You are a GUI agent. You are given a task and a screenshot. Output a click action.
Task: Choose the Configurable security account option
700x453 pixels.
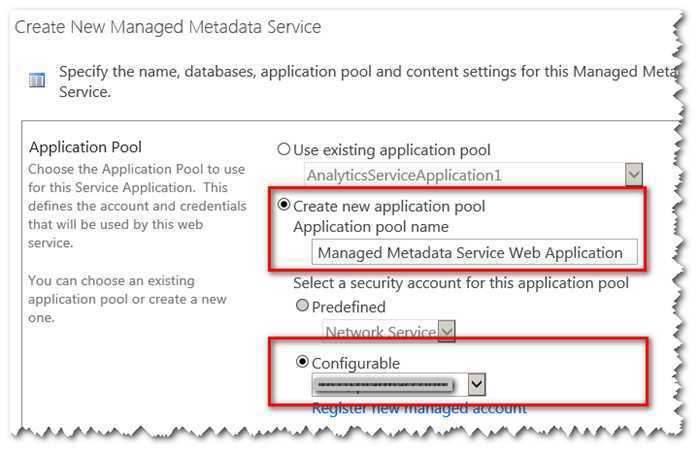302,362
